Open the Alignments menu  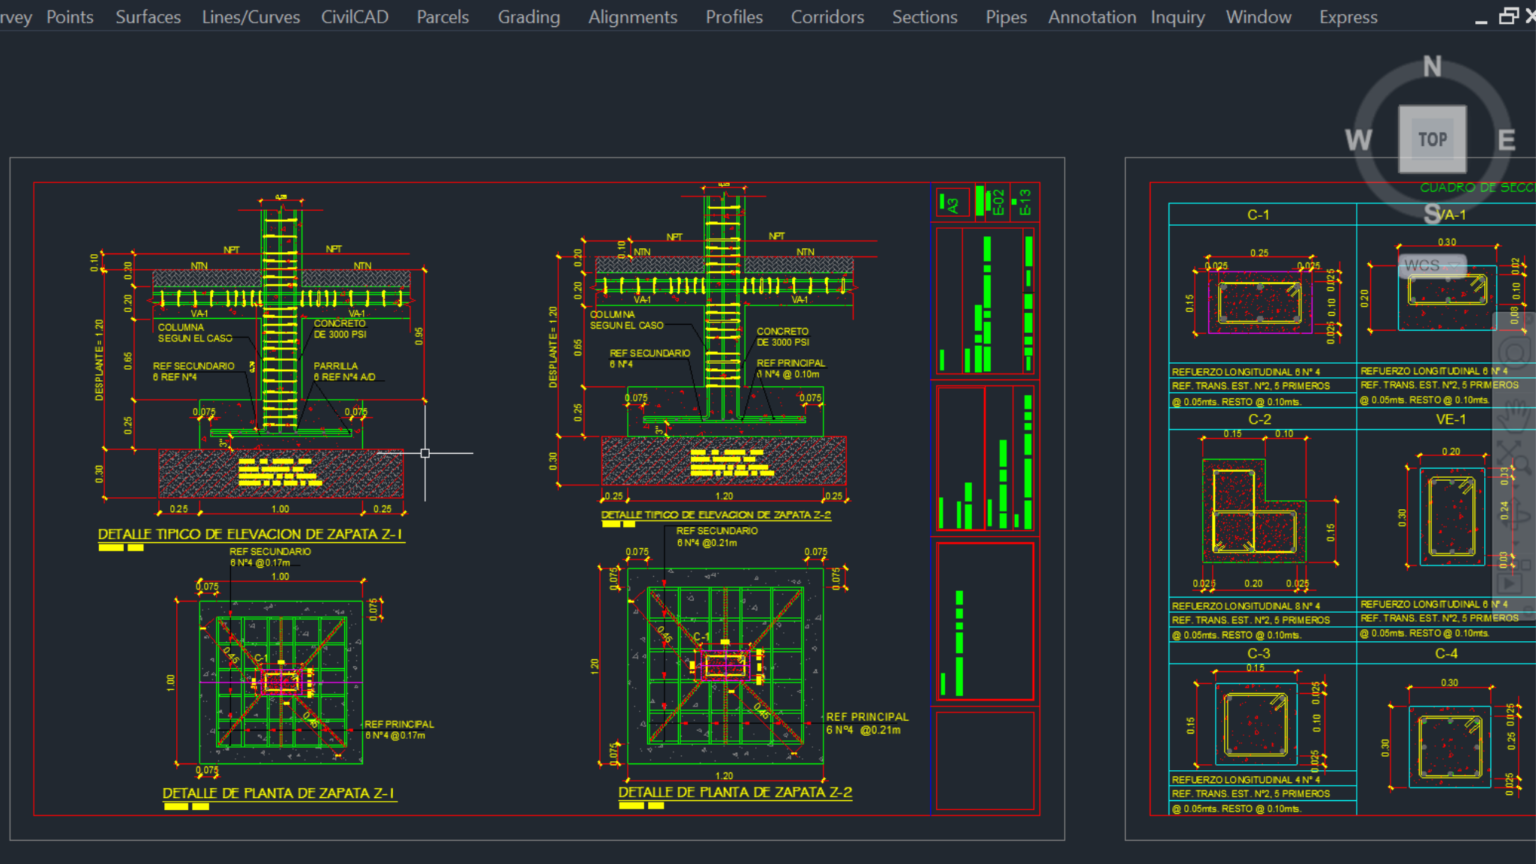[632, 17]
